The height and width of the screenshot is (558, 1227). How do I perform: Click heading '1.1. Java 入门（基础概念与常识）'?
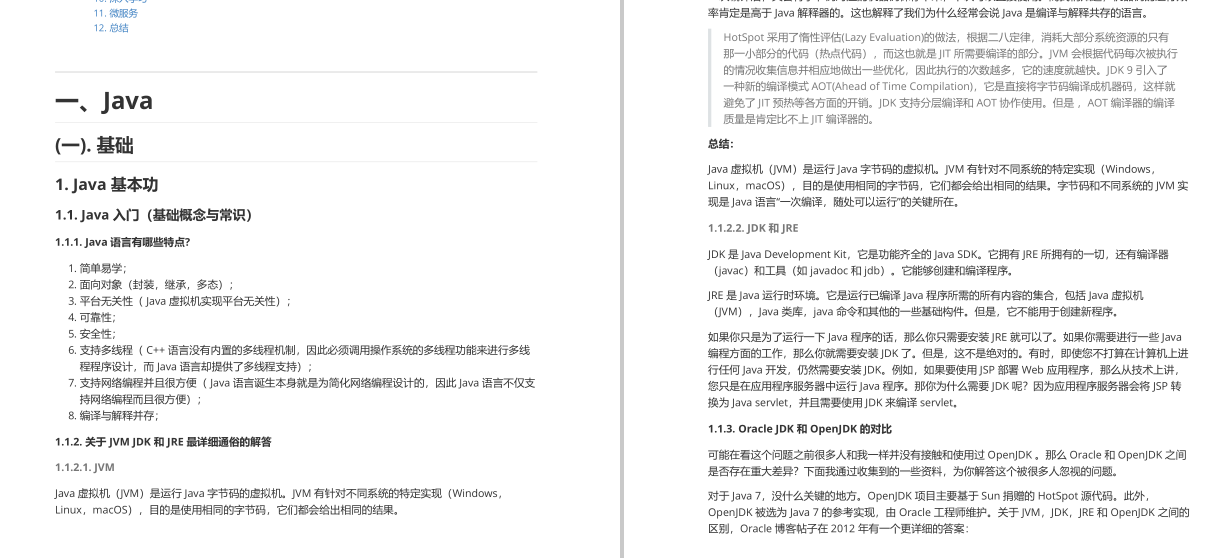coord(157,215)
